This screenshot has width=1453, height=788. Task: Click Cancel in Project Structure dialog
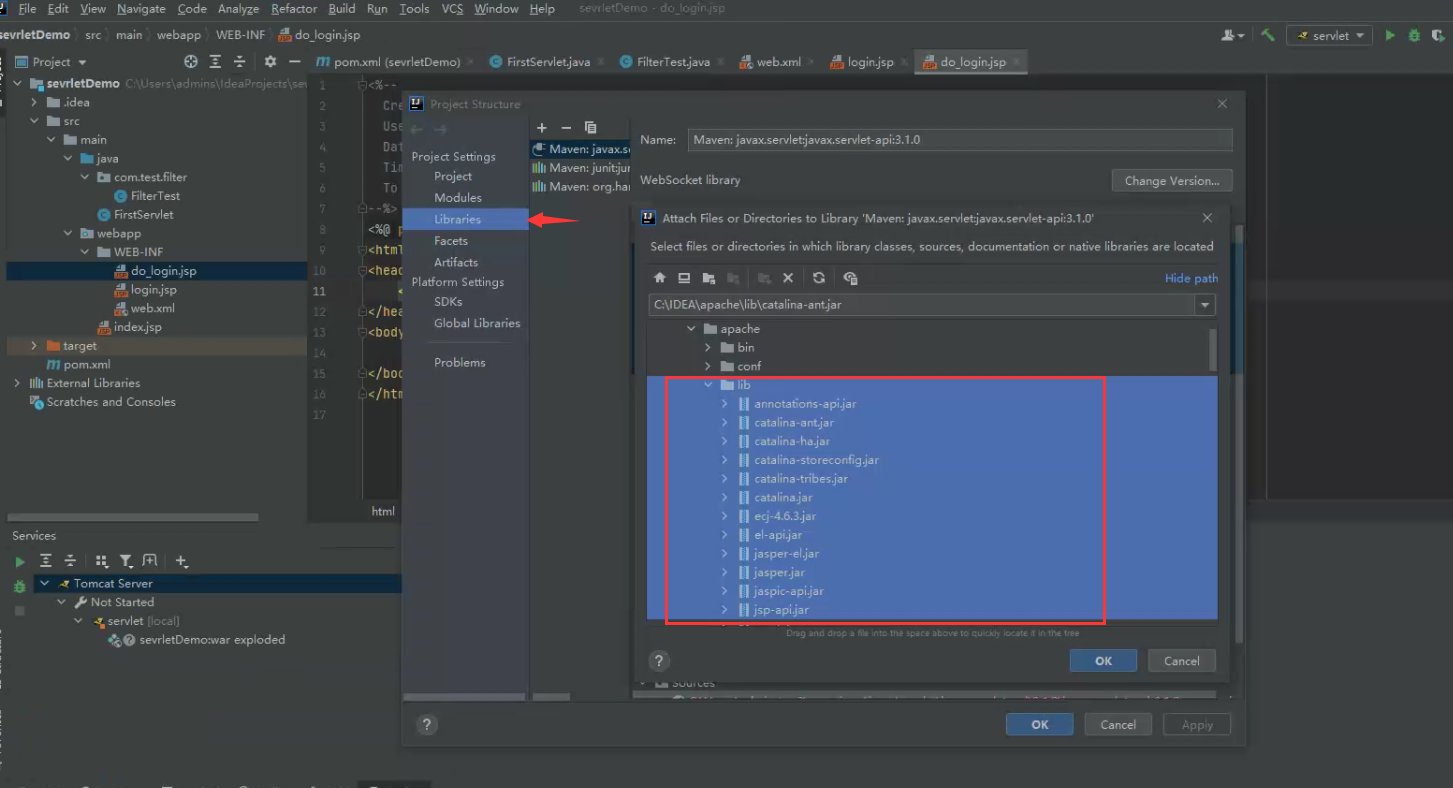click(1118, 725)
